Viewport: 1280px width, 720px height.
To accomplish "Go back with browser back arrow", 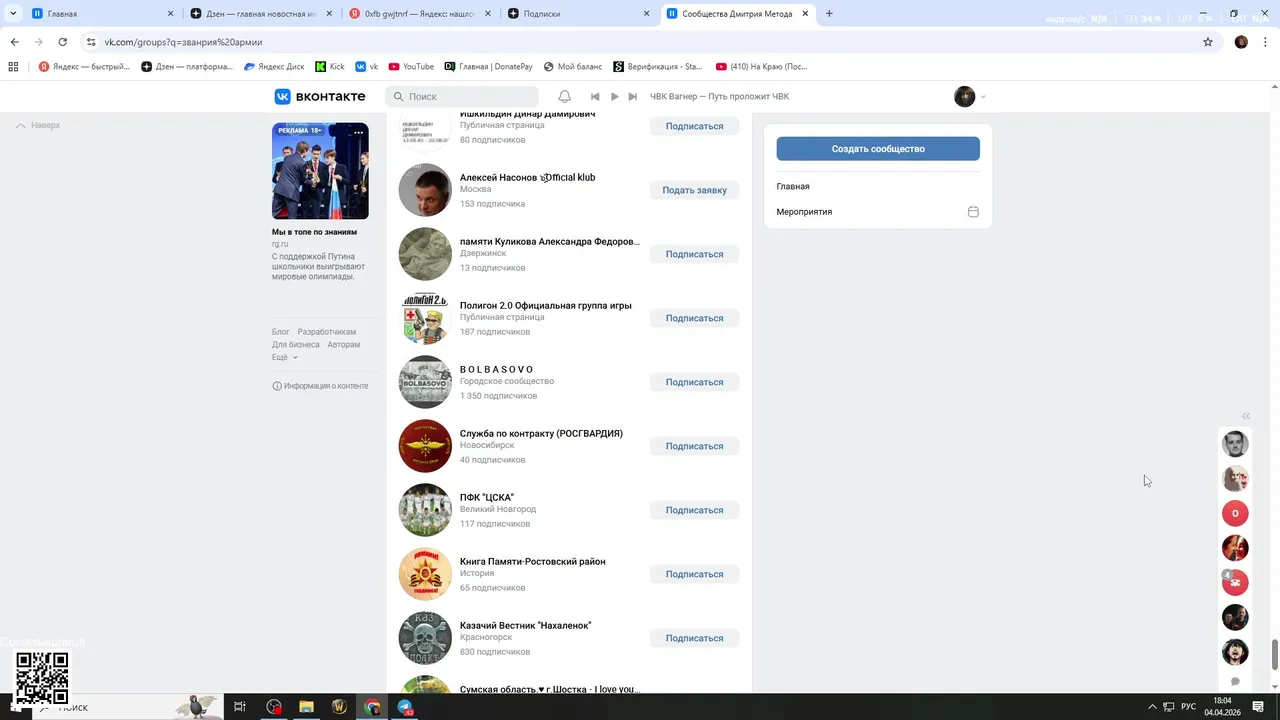I will (14, 42).
